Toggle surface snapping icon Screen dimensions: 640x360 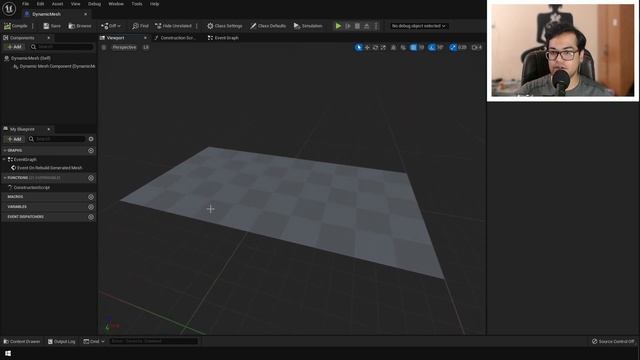pos(403,47)
